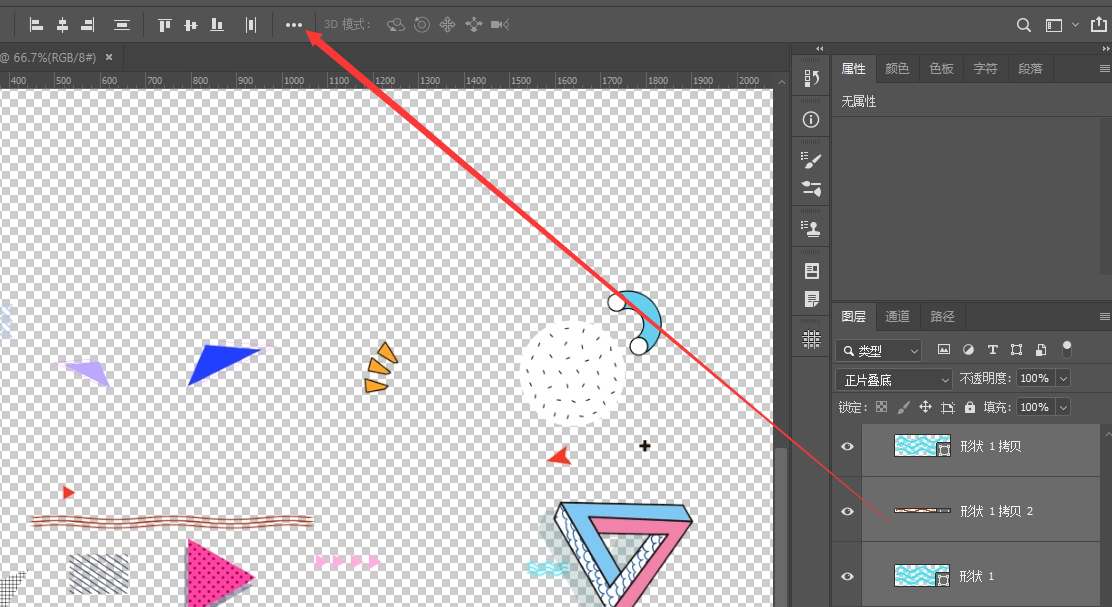Open the search magnifier icon
Viewport: 1112px width, 607px height.
point(1023,25)
